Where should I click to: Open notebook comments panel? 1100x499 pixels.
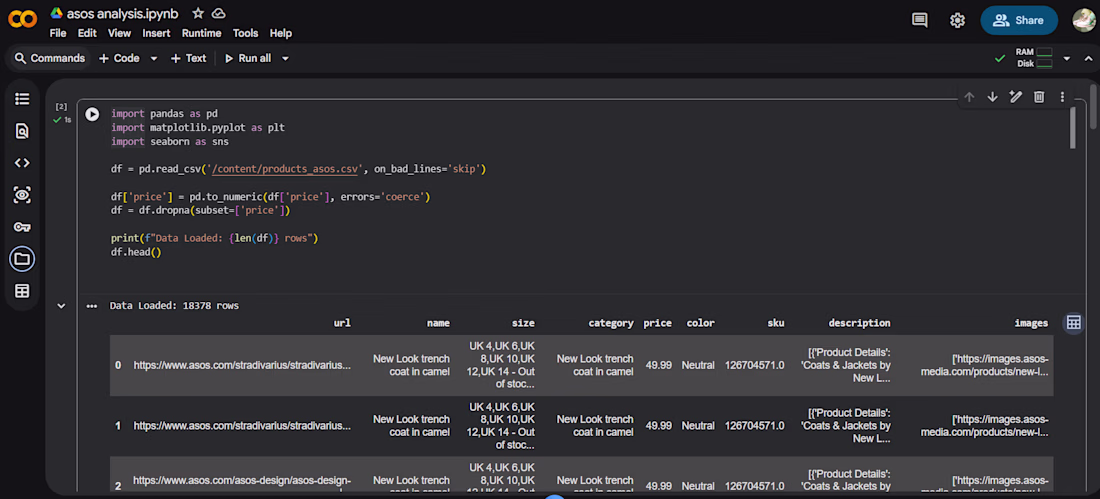pos(920,20)
